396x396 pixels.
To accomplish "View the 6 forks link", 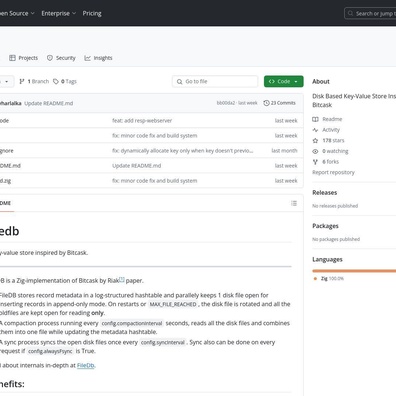I will 330,162.
